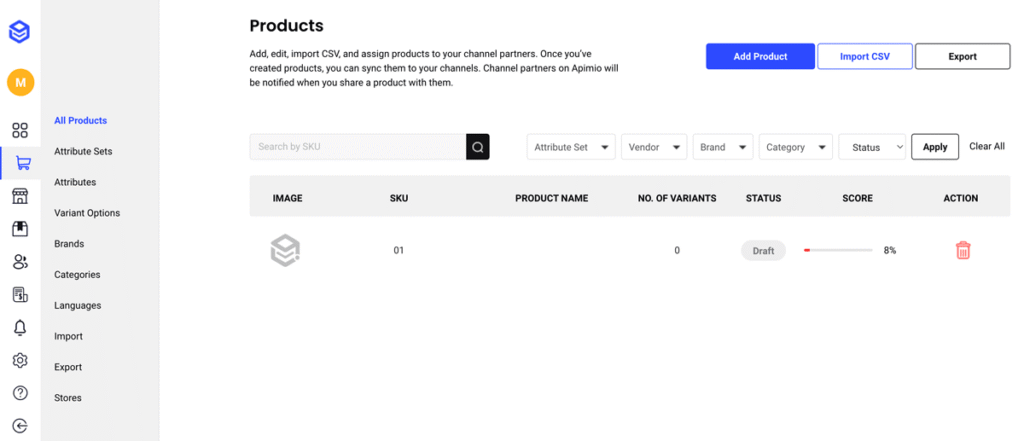Click the Add Product button
Image resolution: width=1024 pixels, height=441 pixels.
pos(760,56)
